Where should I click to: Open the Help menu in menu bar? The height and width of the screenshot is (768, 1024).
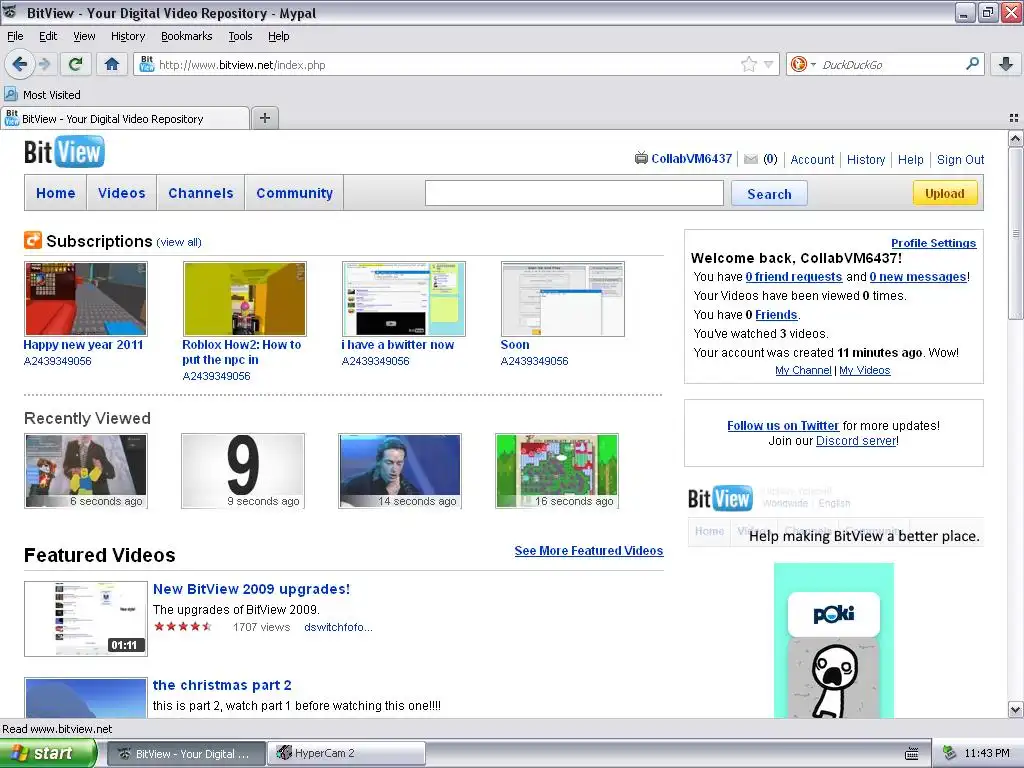(278, 36)
